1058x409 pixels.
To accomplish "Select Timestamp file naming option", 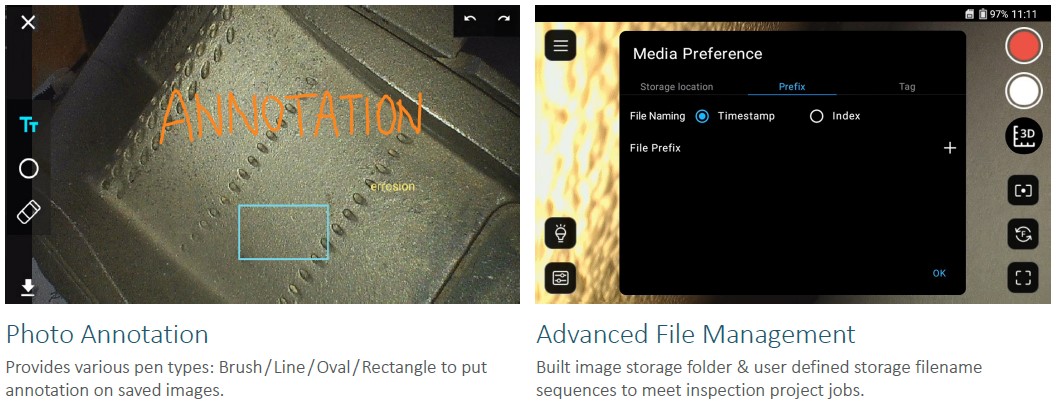I will [x=735, y=116].
